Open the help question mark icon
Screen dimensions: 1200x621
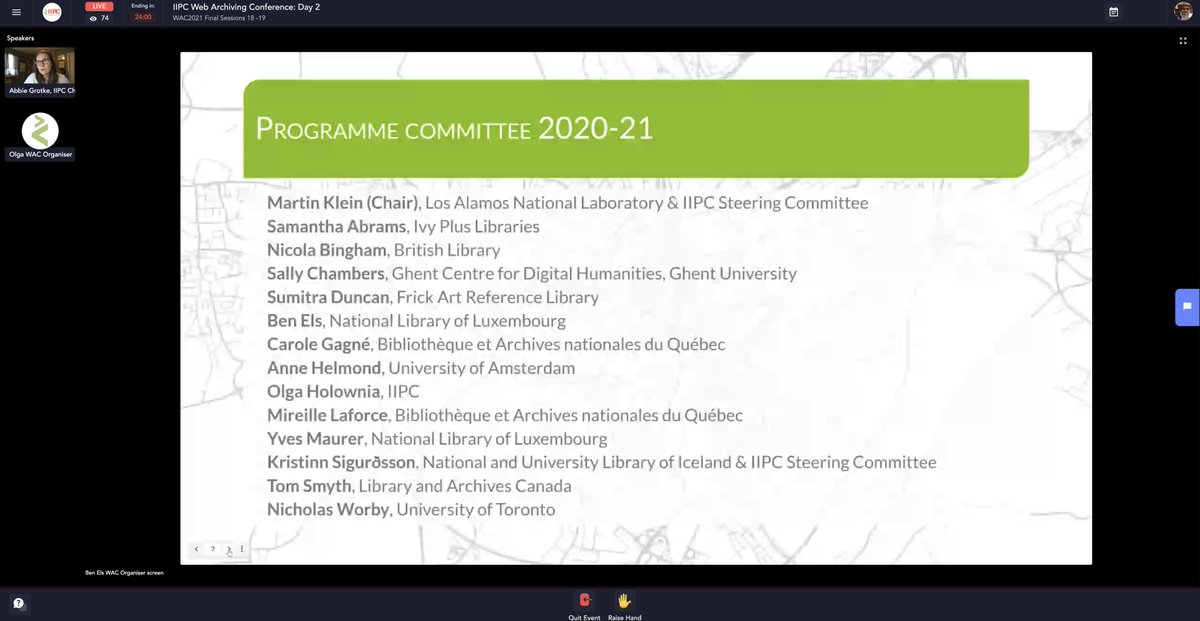coord(18,603)
